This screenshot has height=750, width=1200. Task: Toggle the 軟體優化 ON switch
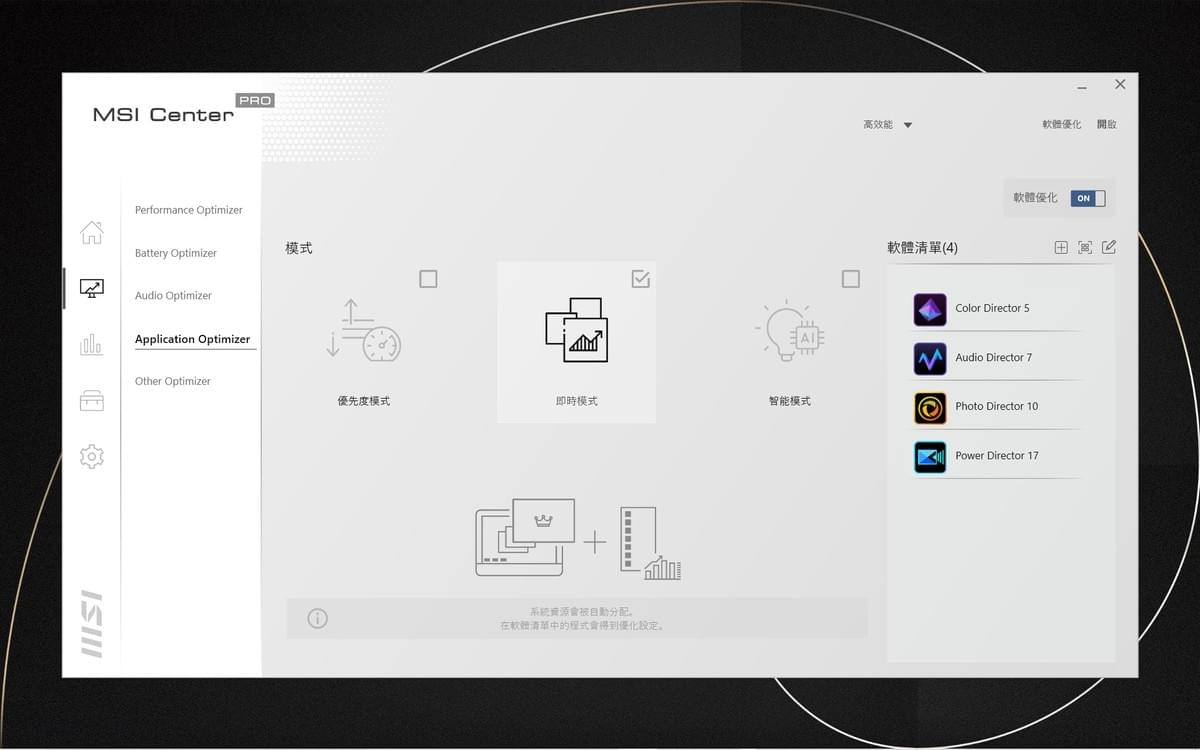coord(1087,198)
